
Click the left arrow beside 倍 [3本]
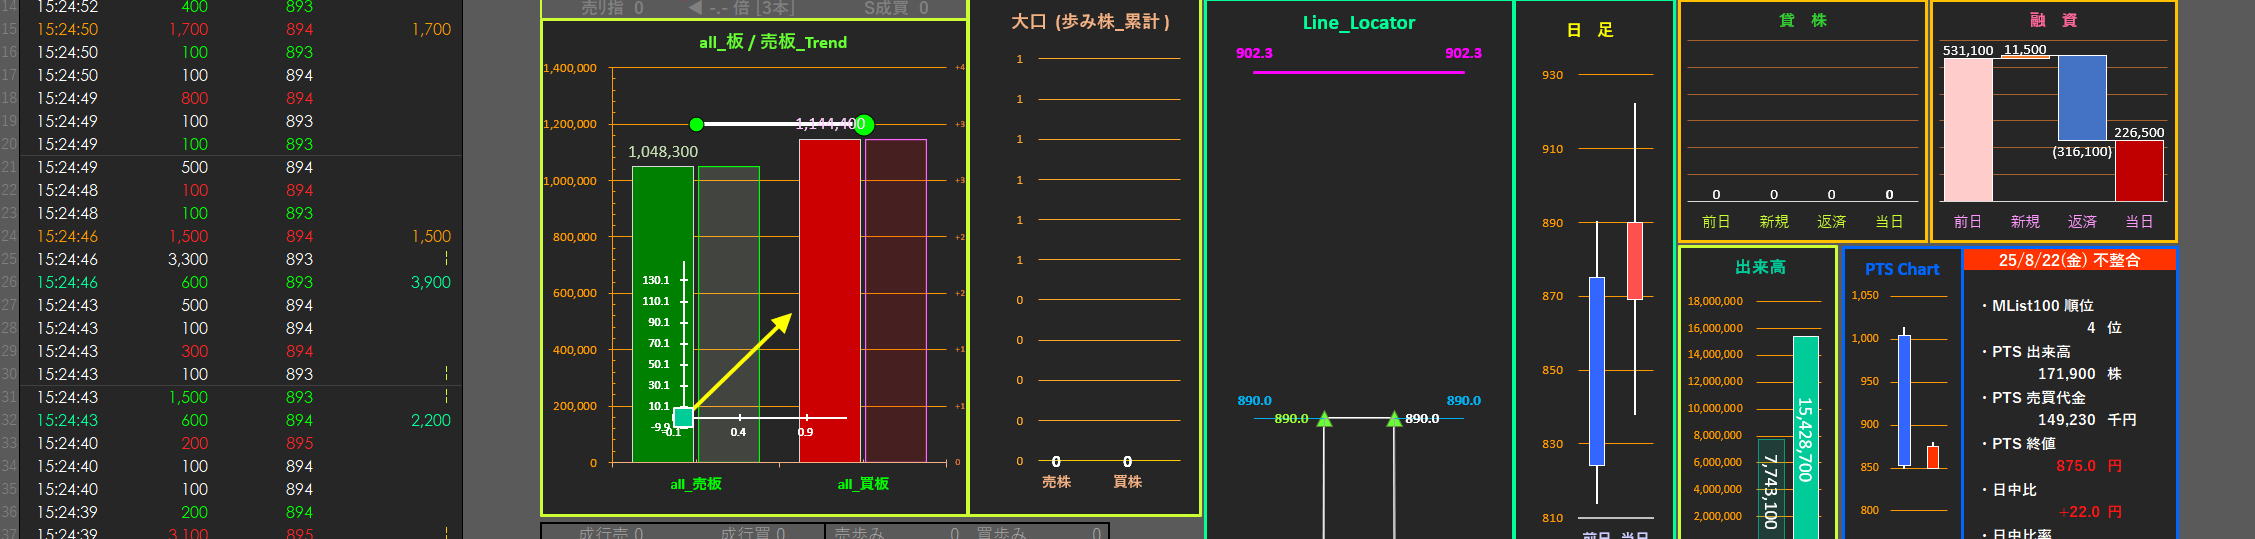pyautogui.click(x=694, y=8)
